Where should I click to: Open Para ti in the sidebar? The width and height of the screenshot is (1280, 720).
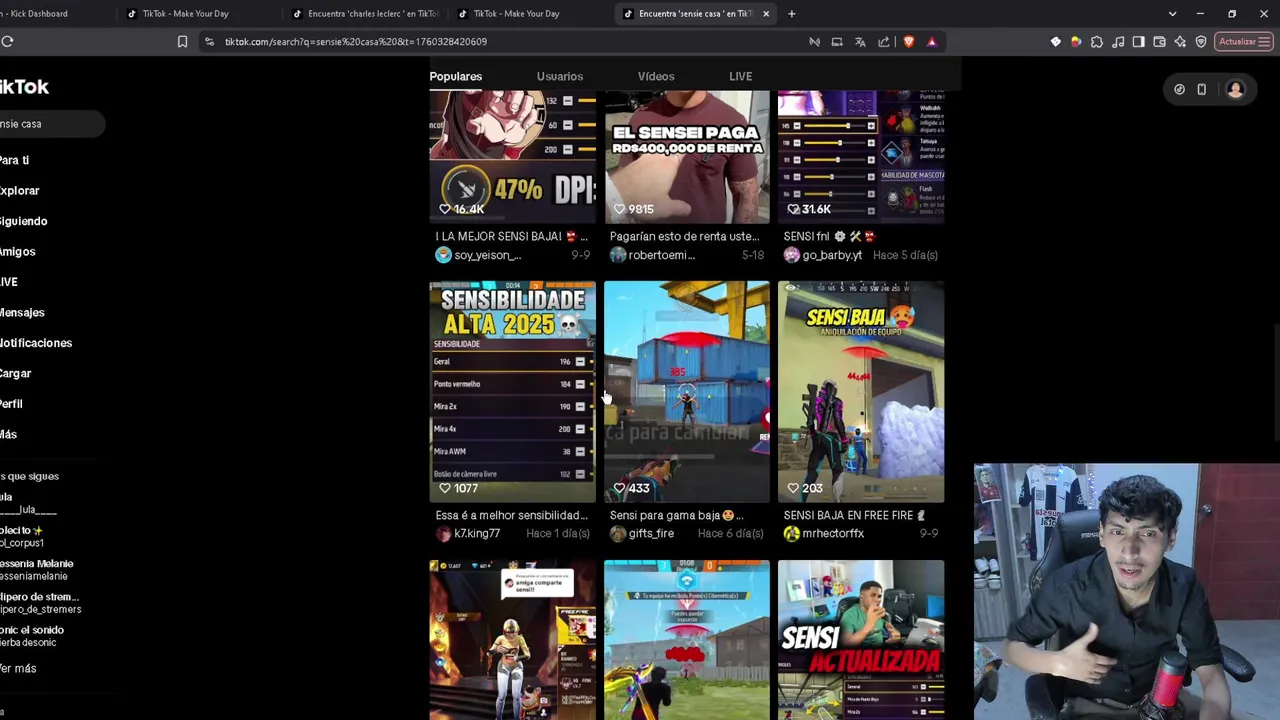point(14,160)
